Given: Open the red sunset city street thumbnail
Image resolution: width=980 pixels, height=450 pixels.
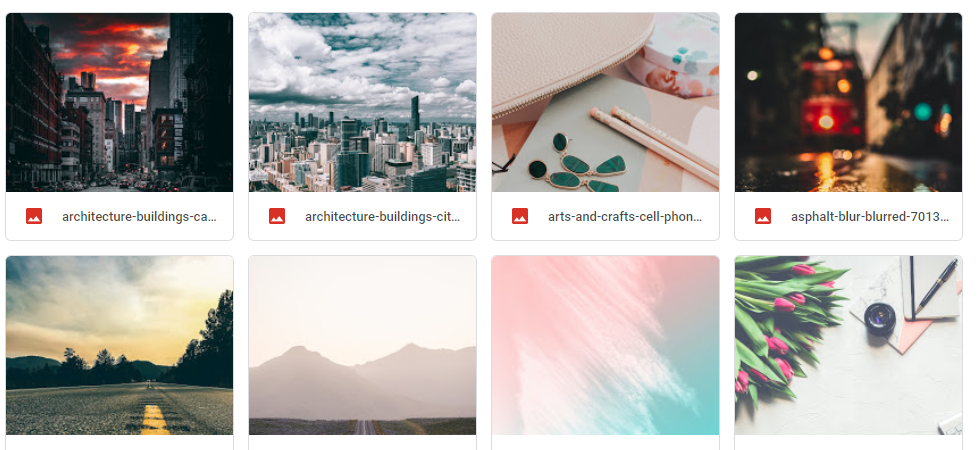Looking at the screenshot, I should (119, 102).
